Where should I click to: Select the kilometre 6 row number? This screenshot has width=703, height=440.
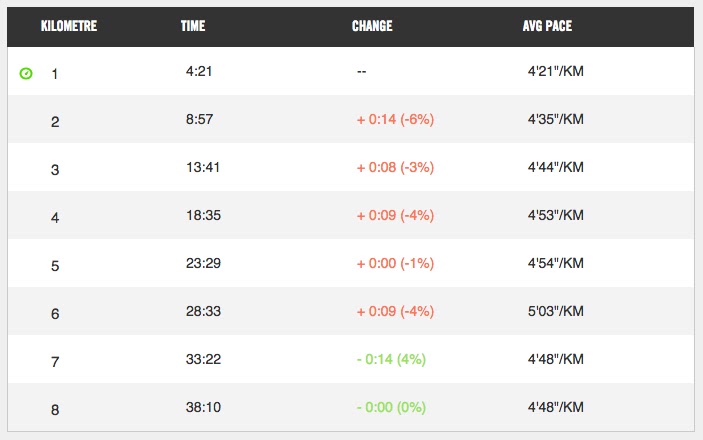pos(55,313)
